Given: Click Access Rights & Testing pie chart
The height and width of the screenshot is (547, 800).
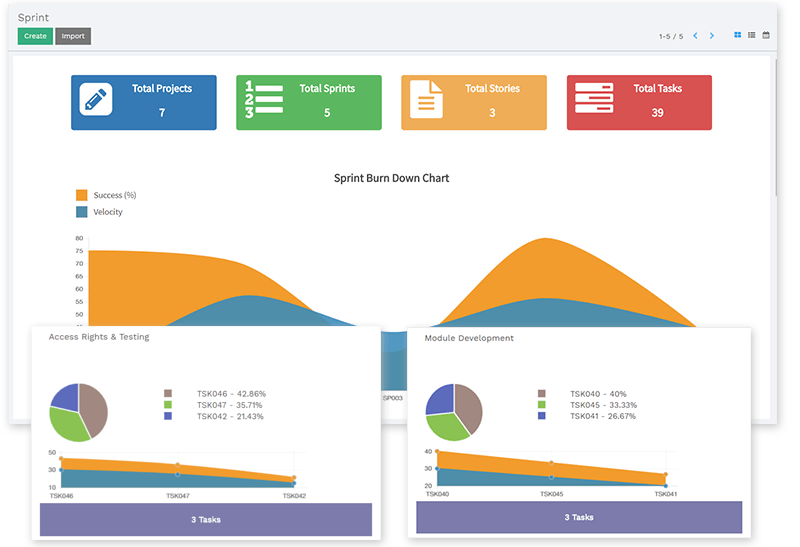Looking at the screenshot, I should pyautogui.click(x=79, y=412).
